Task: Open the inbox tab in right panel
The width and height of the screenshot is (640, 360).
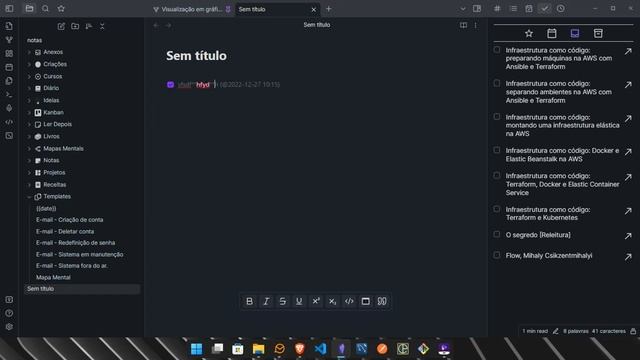Action: 575,33
